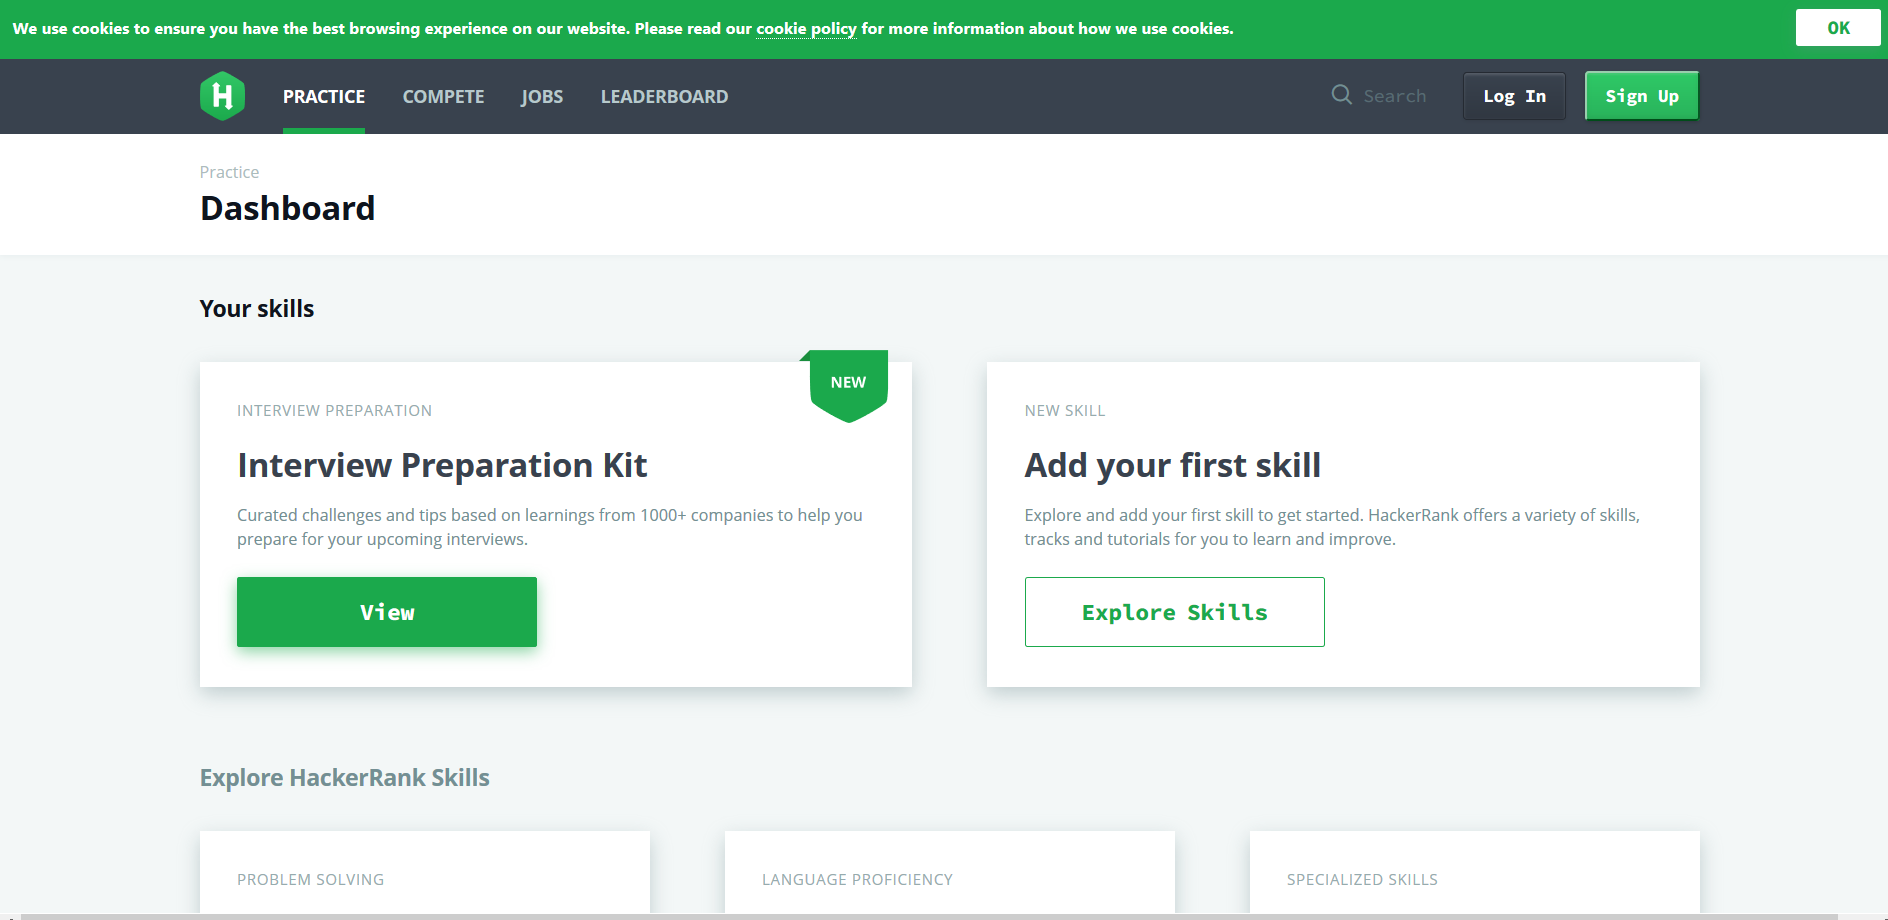This screenshot has height=920, width=1888.
Task: Dismiss cookie banner with OK
Action: (x=1838, y=28)
